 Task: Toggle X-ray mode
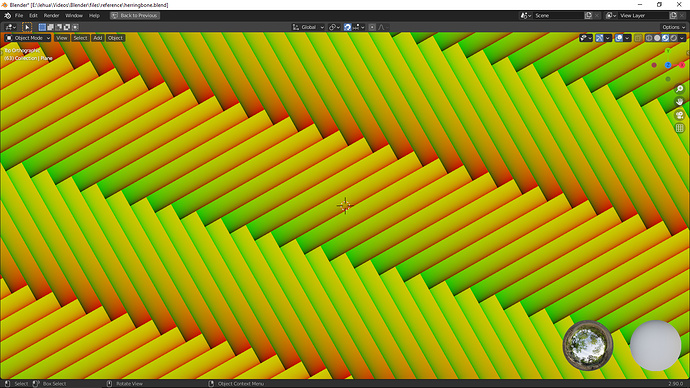[639, 38]
